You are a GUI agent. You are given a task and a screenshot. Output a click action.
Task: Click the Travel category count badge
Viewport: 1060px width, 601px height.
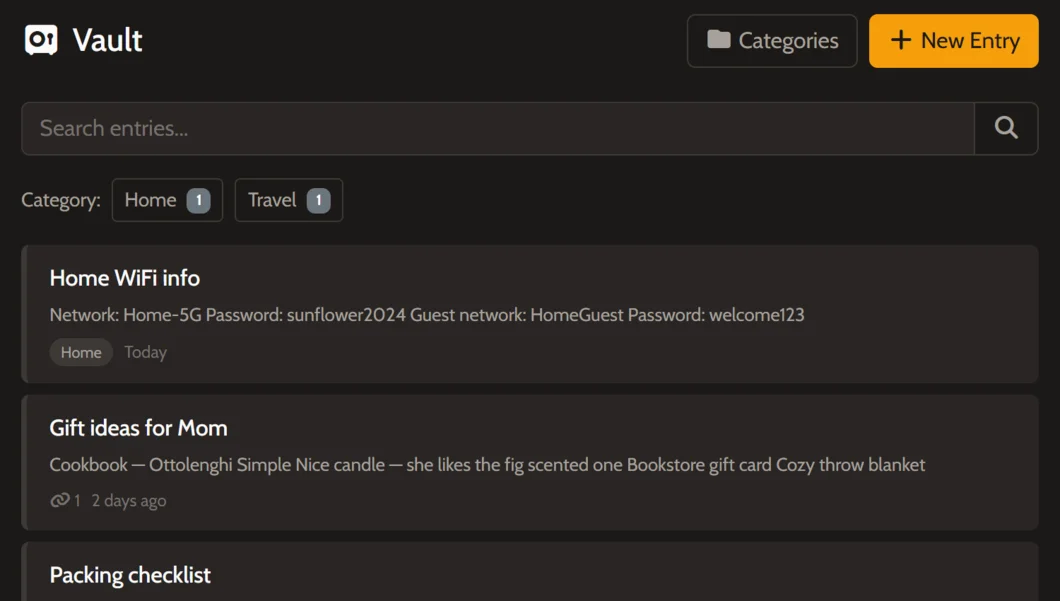pos(318,200)
